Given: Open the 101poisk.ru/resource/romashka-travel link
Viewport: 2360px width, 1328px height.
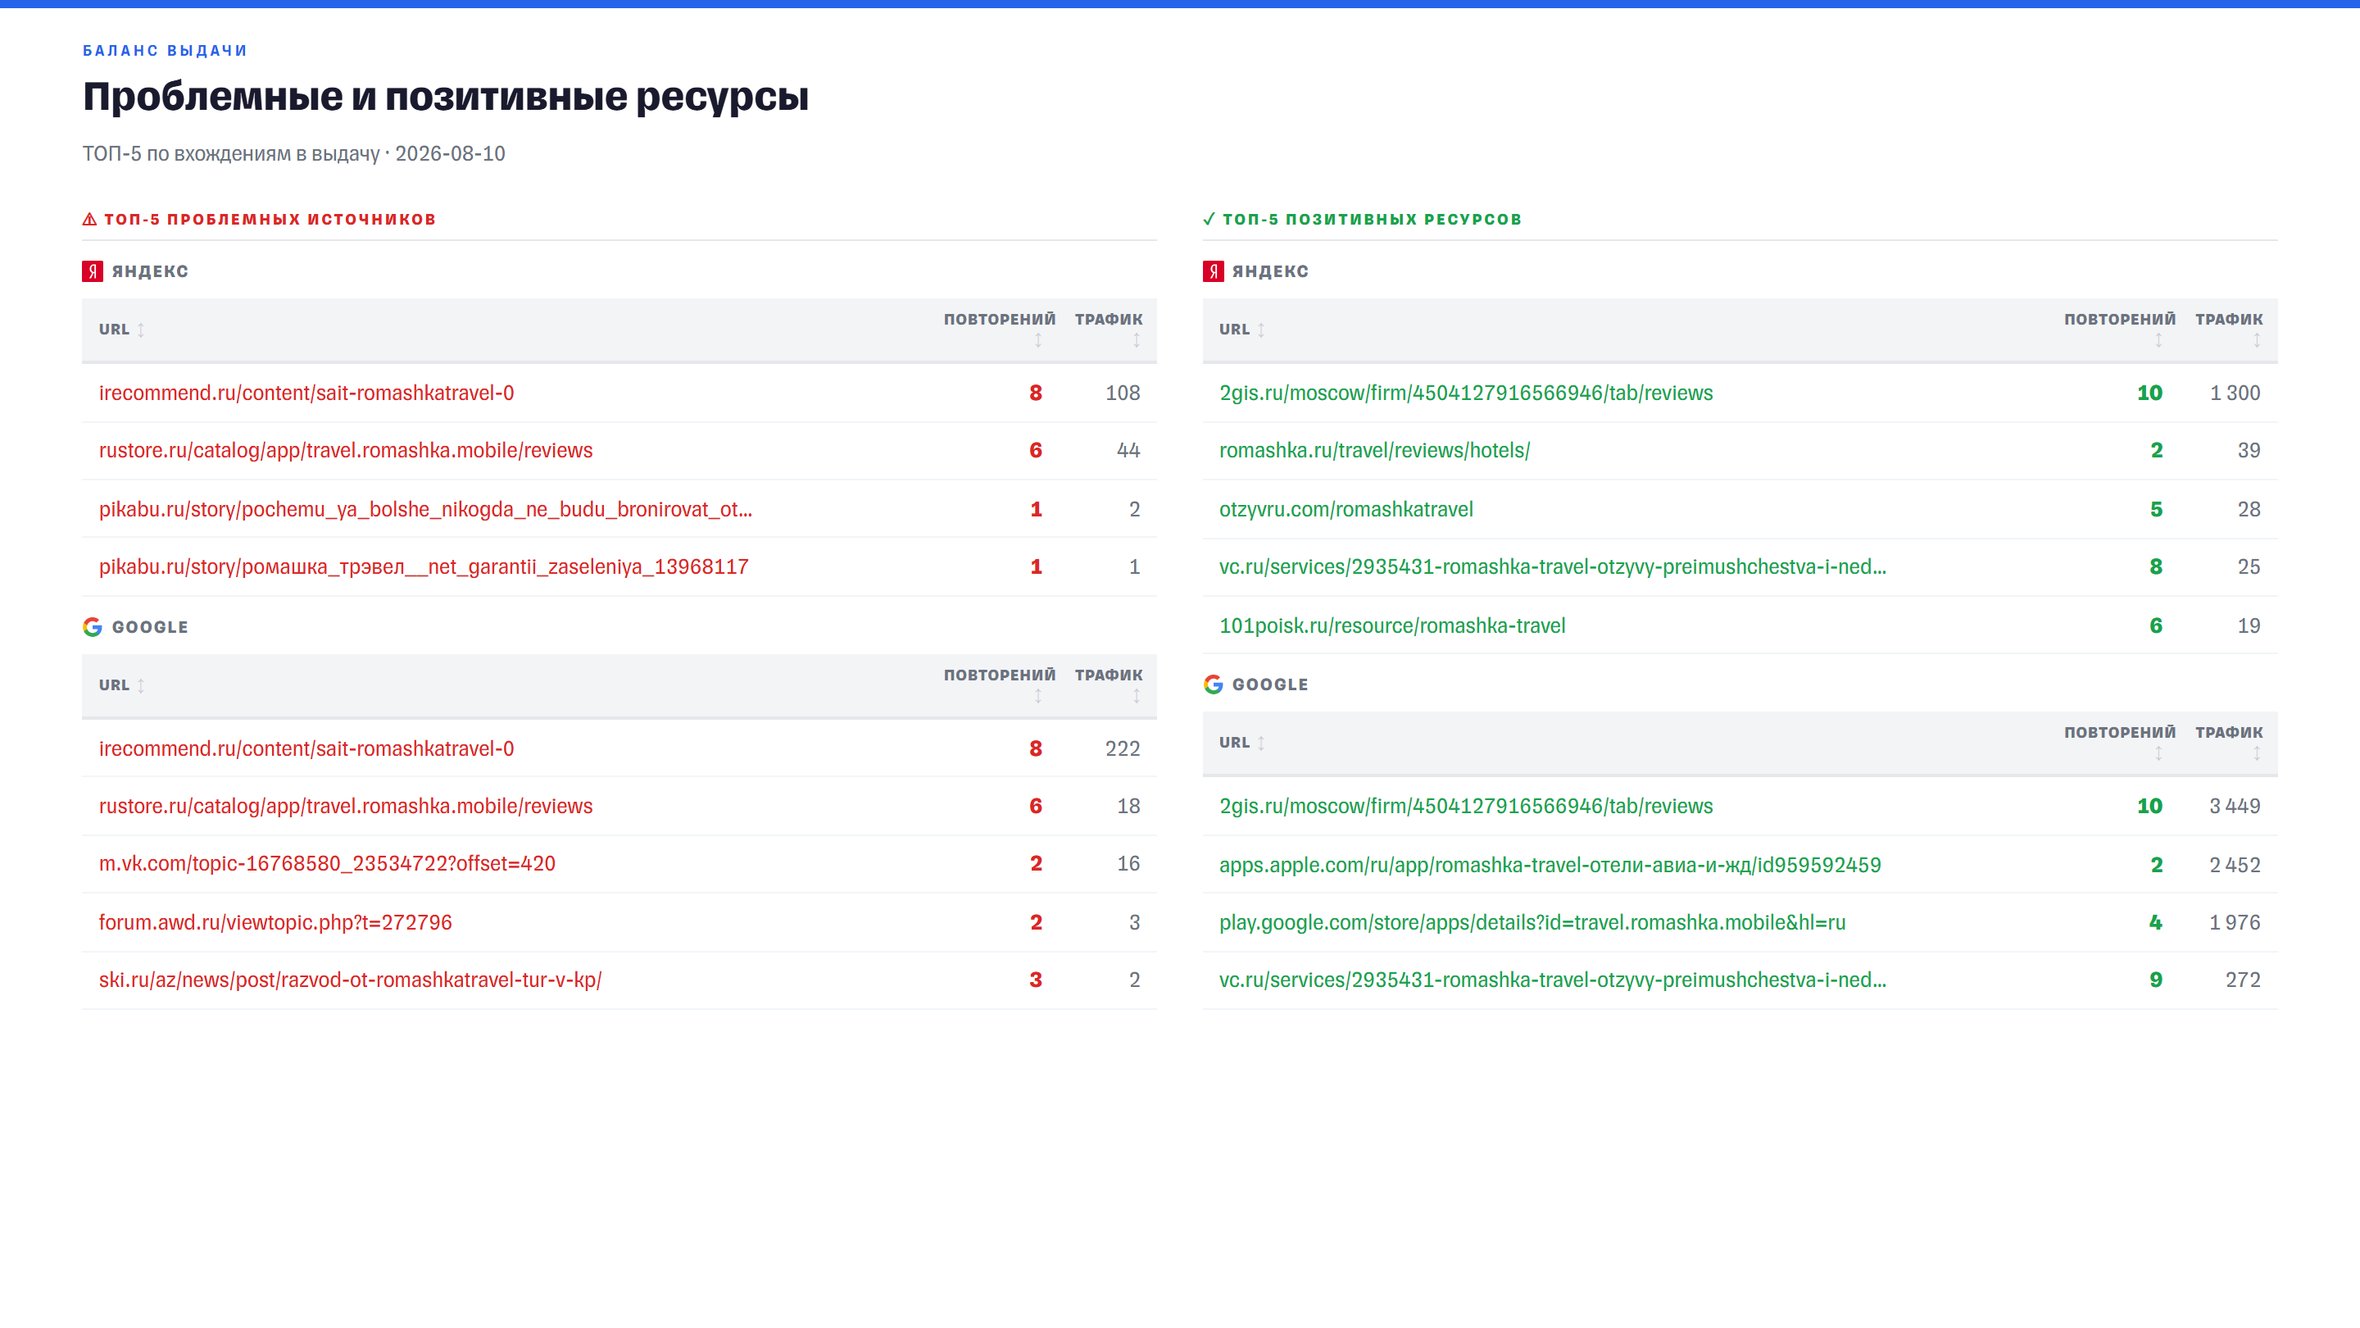Looking at the screenshot, I should pyautogui.click(x=1392, y=626).
